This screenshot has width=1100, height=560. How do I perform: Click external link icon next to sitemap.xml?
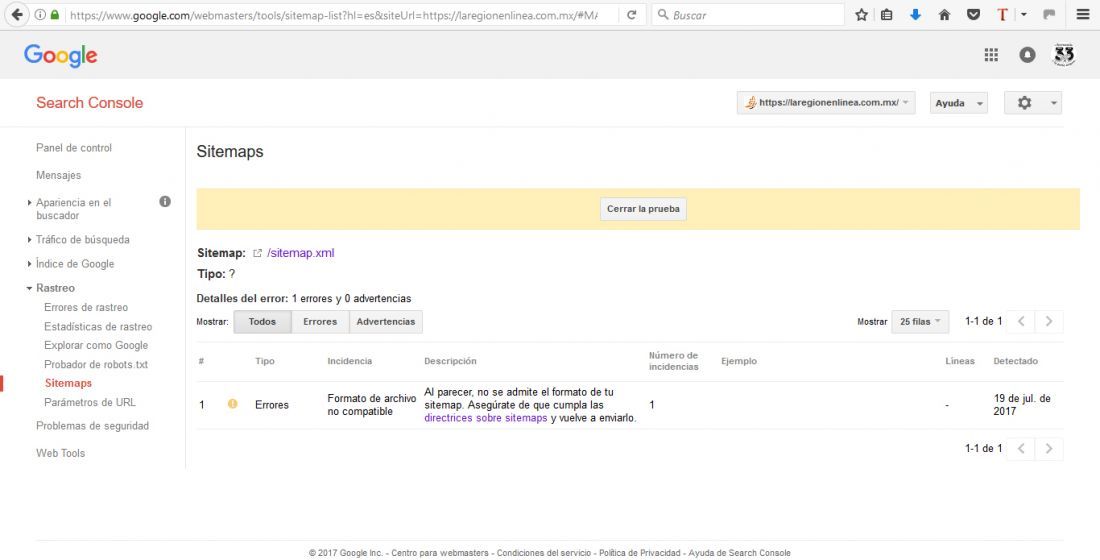point(257,253)
